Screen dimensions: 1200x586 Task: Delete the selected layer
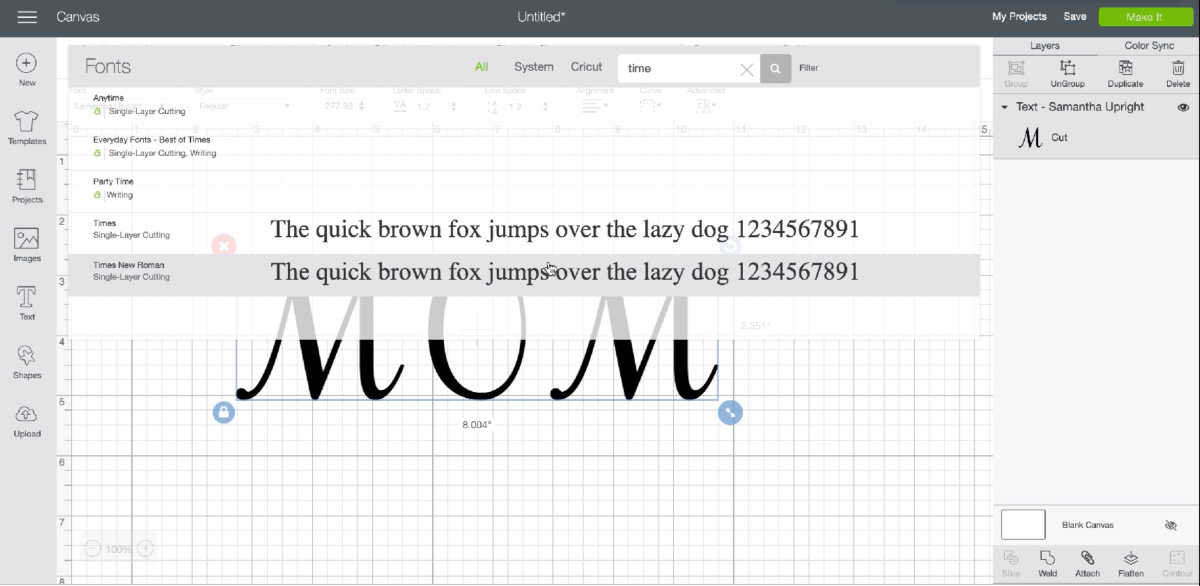point(1178,73)
